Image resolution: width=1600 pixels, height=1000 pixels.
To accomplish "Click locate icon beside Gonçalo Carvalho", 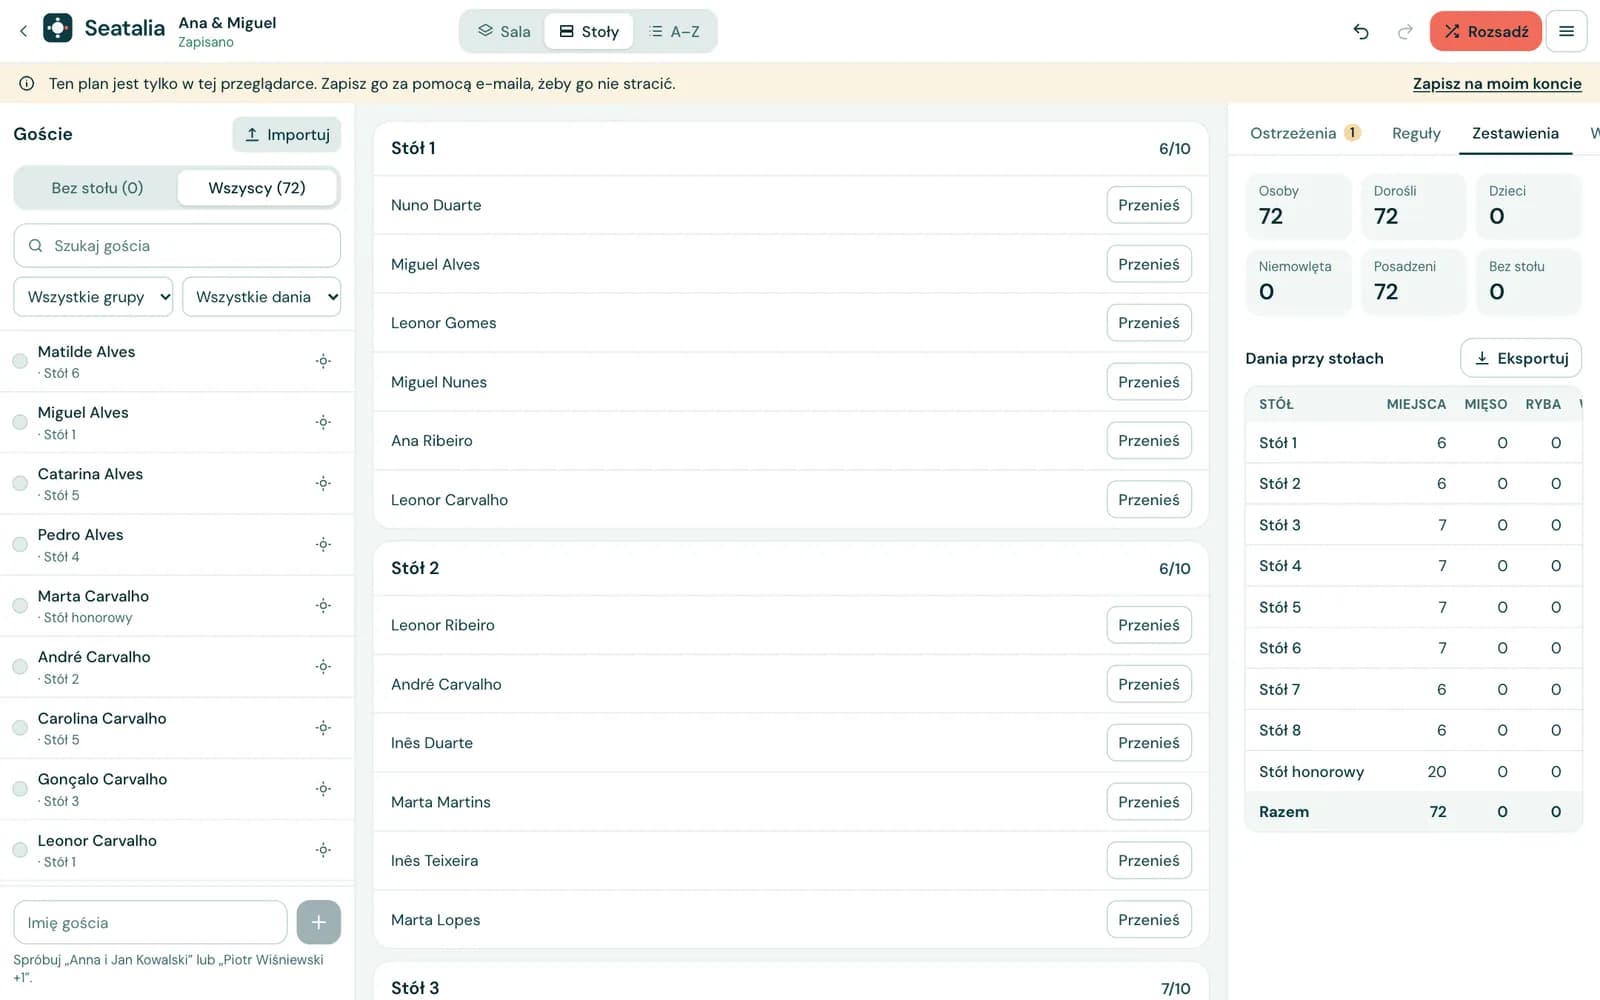I will pyautogui.click(x=323, y=789).
